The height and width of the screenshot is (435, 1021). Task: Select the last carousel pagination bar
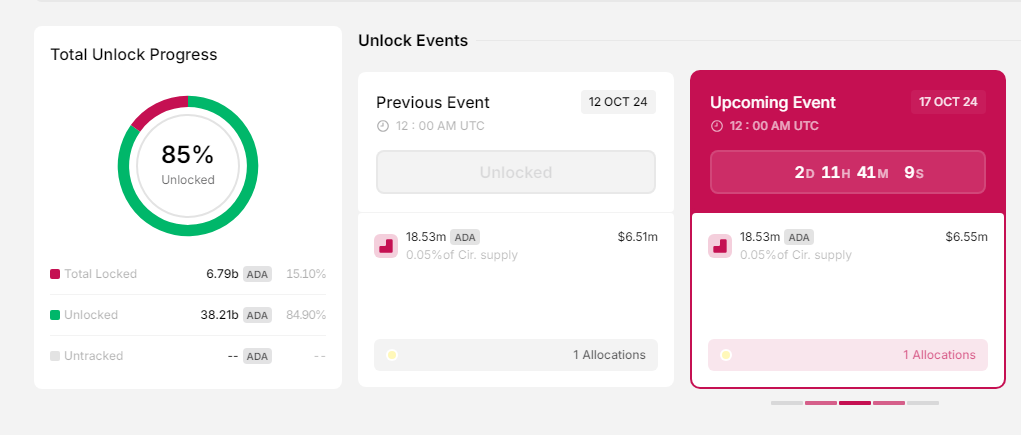(x=923, y=403)
